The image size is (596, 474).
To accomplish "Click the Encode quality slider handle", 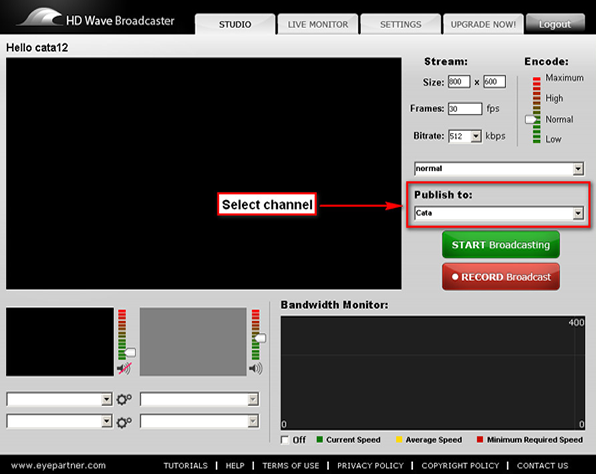I will coord(531,119).
